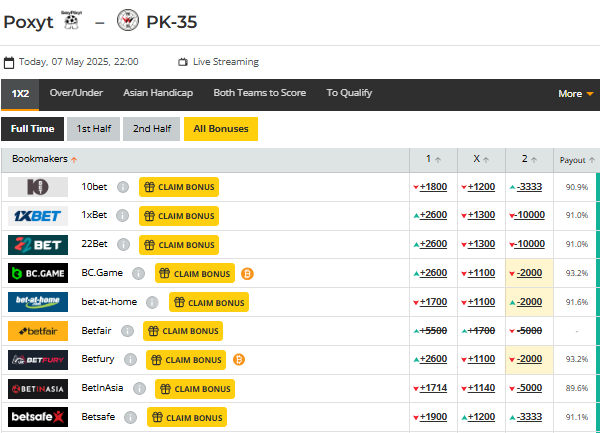This screenshot has width=600, height=433.
Task: Click the Bitcoin icon in Betfury row
Action: tap(239, 360)
